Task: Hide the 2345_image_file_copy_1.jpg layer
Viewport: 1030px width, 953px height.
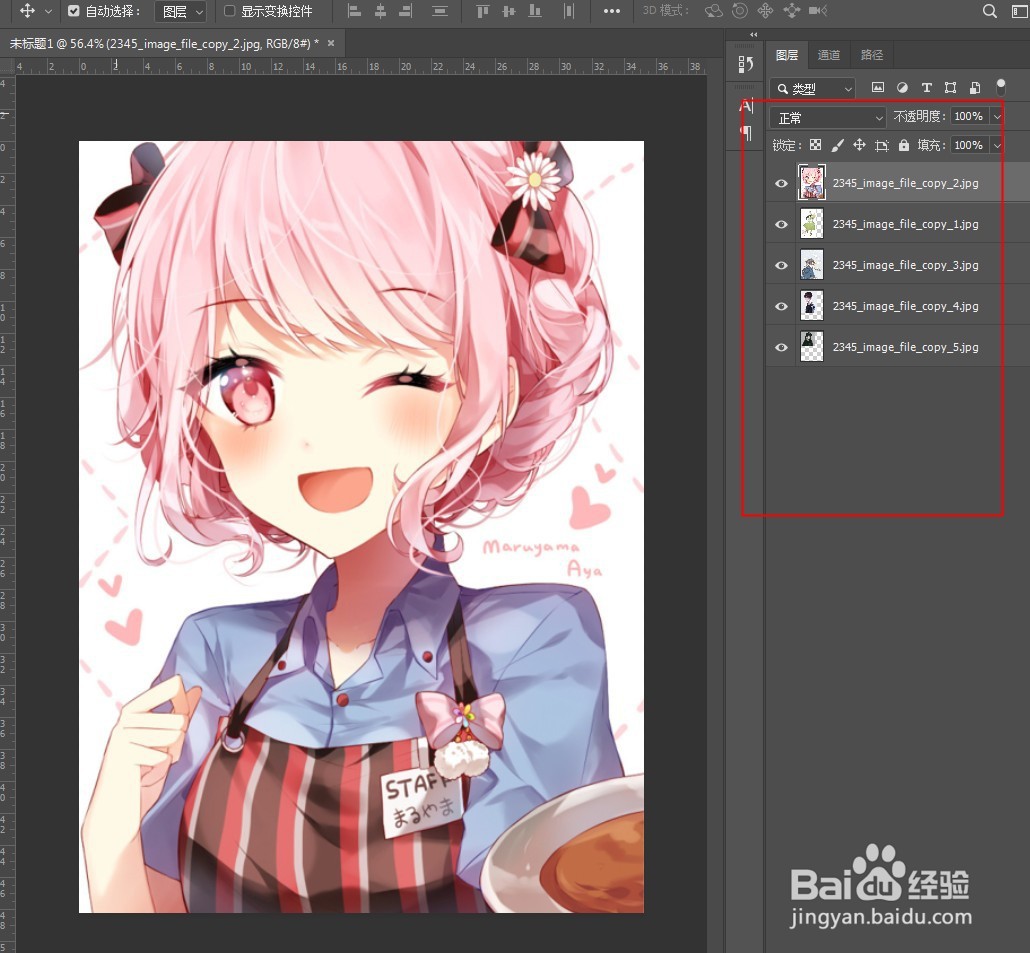Action: [781, 225]
